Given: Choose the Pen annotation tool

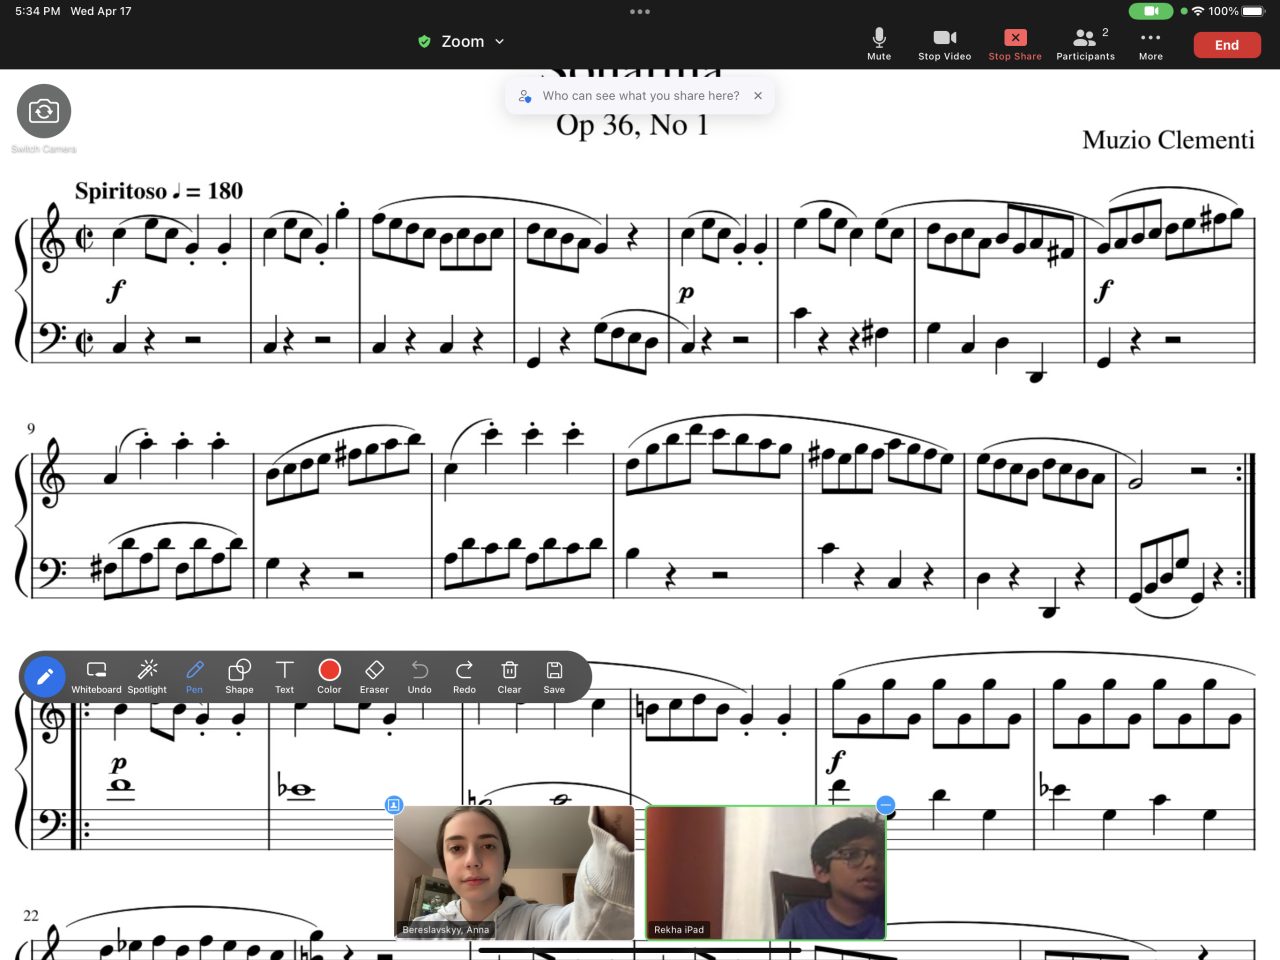Looking at the screenshot, I should coord(194,677).
